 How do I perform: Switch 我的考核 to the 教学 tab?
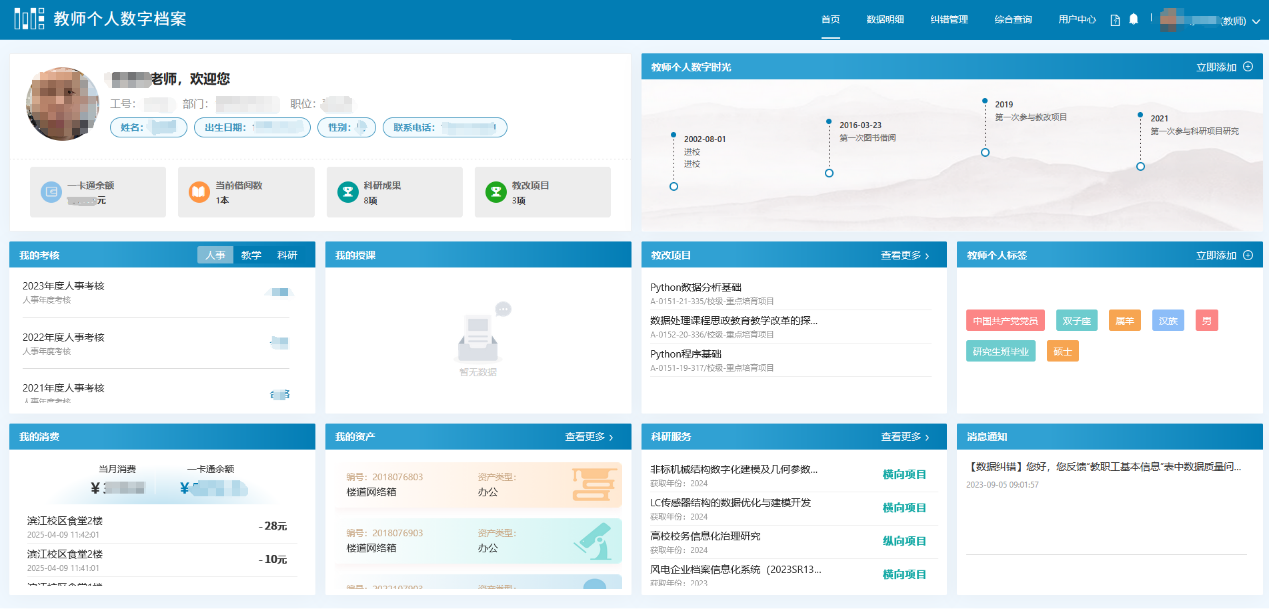click(x=251, y=255)
